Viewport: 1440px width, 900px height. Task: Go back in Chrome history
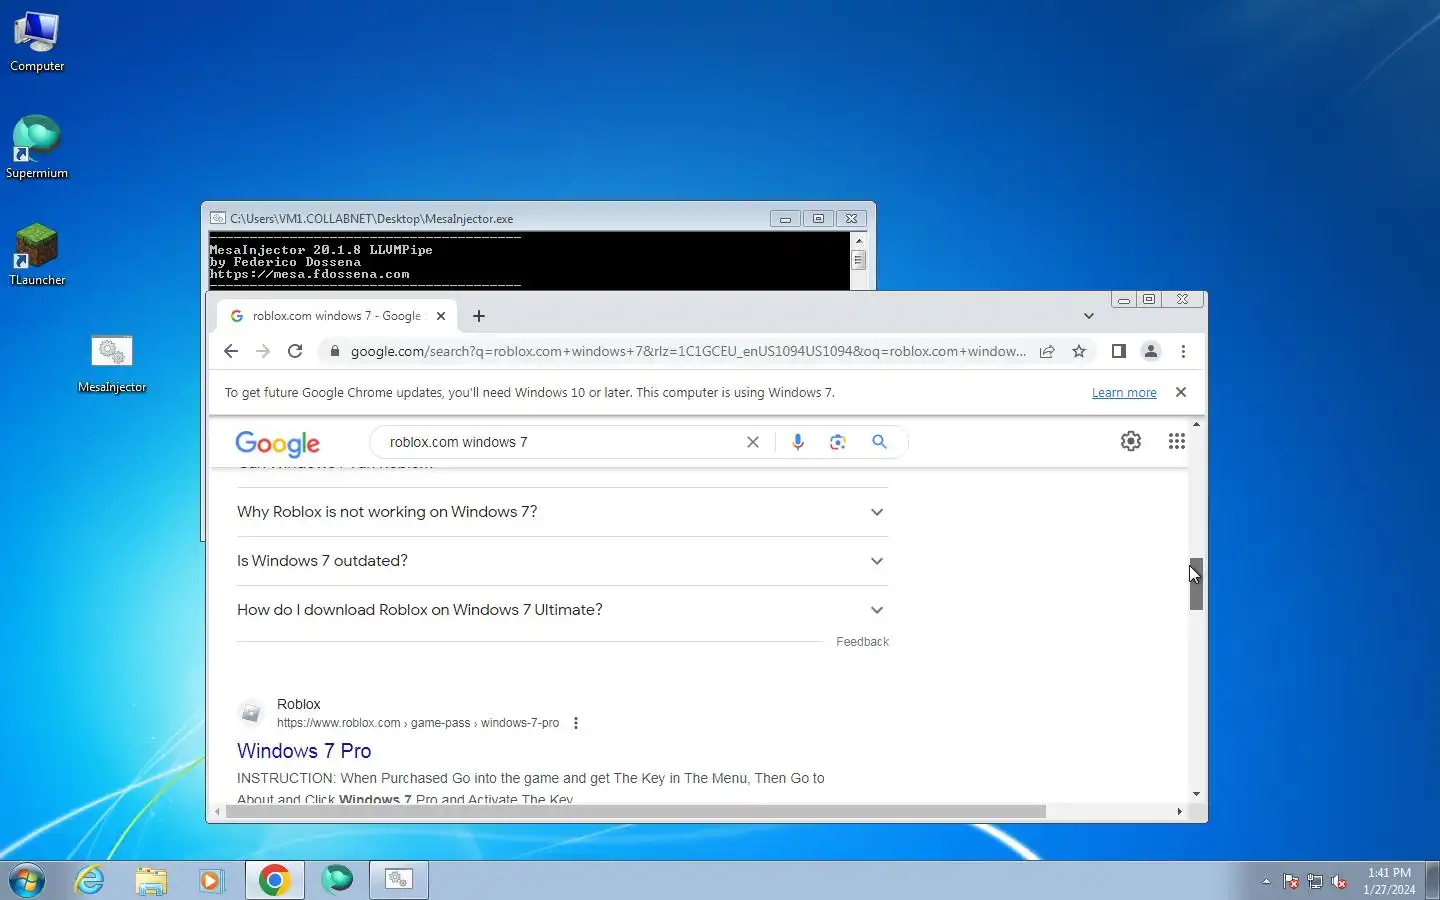point(231,351)
